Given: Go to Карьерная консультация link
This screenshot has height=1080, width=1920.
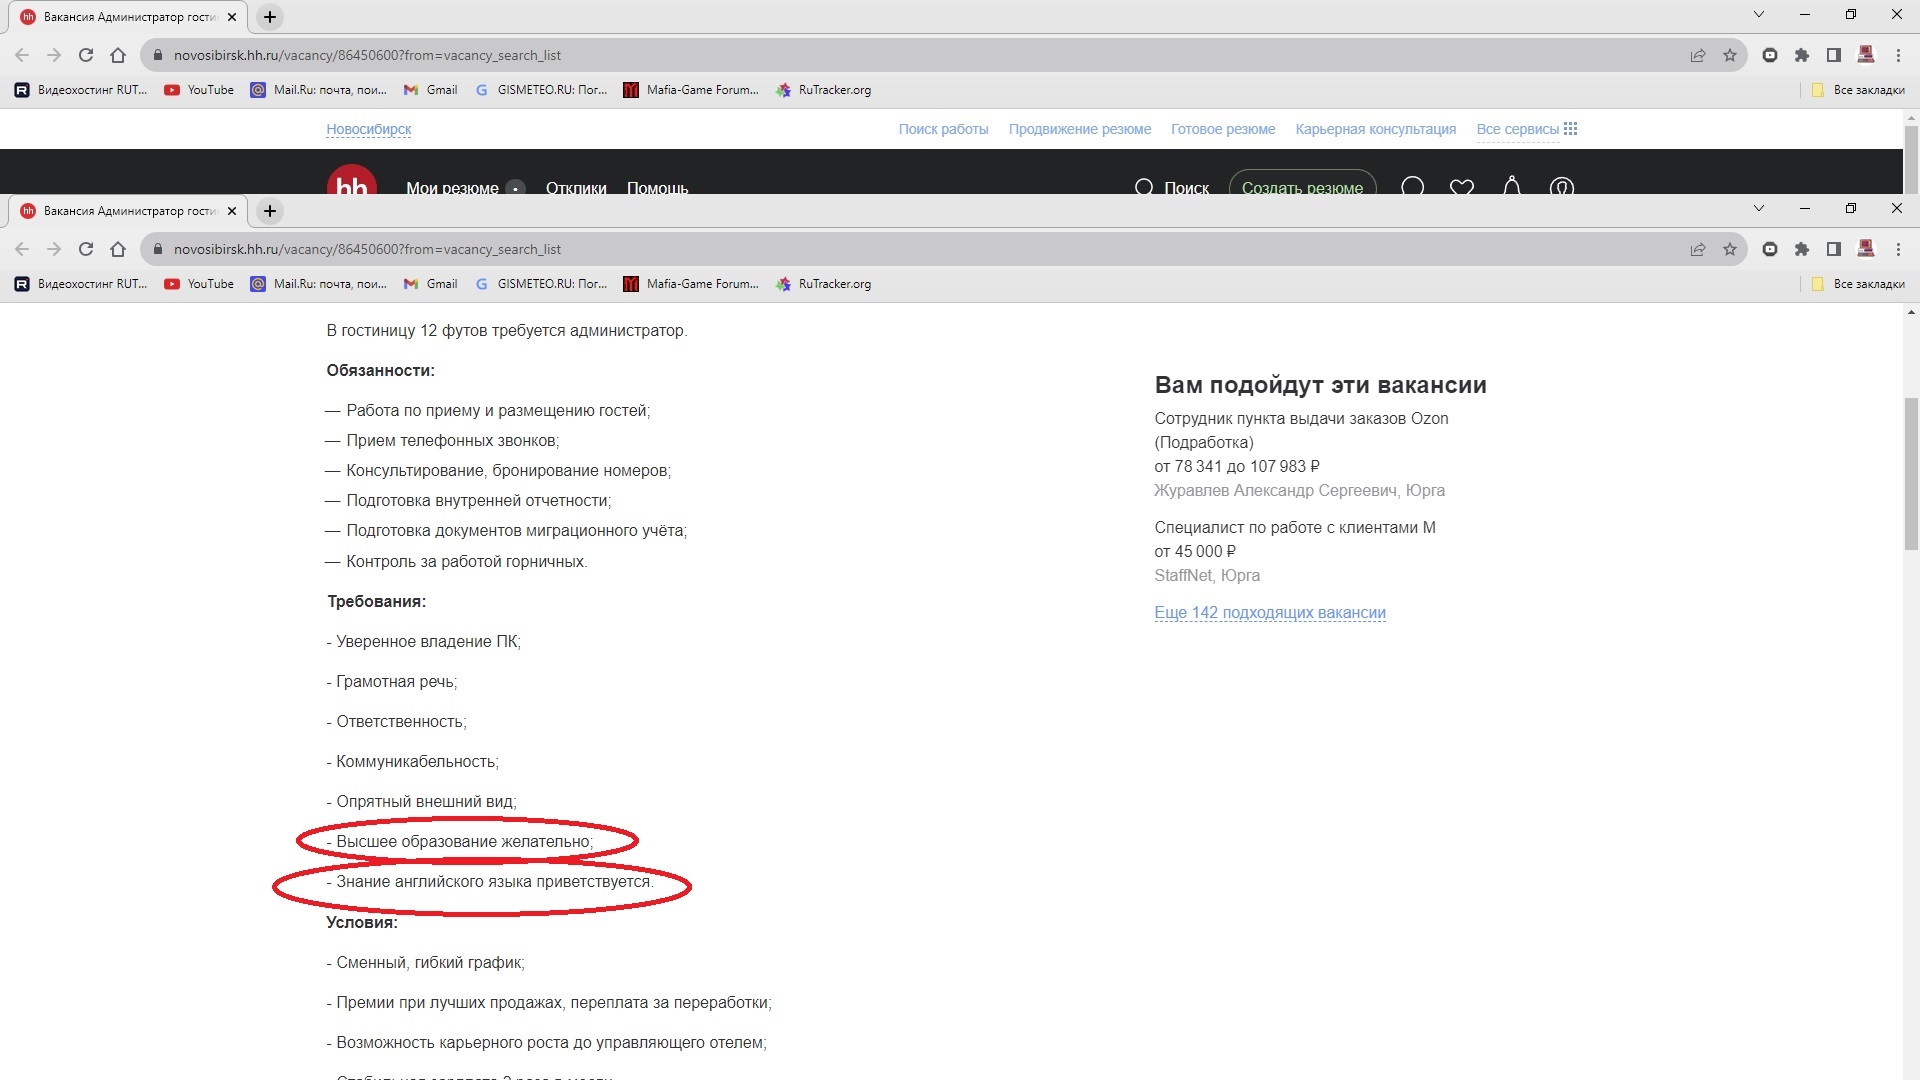Looking at the screenshot, I should [1375, 129].
